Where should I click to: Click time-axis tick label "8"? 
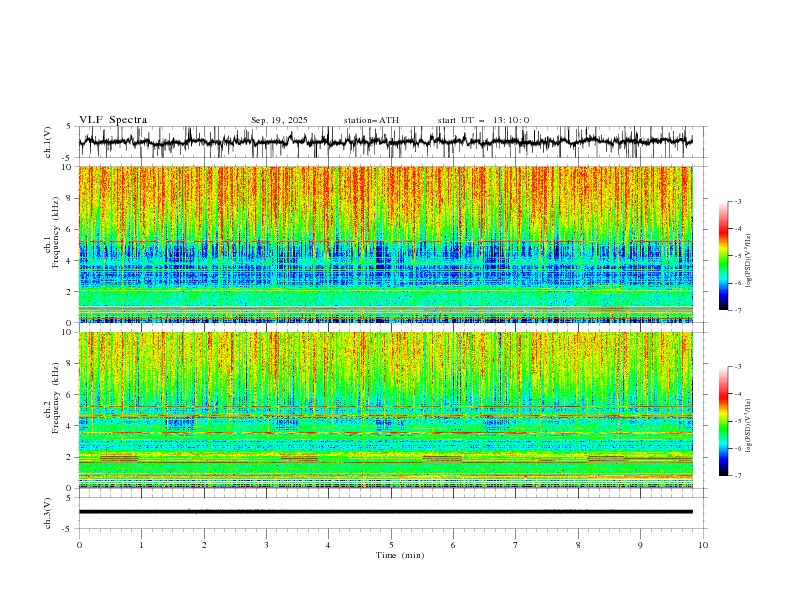pos(578,545)
